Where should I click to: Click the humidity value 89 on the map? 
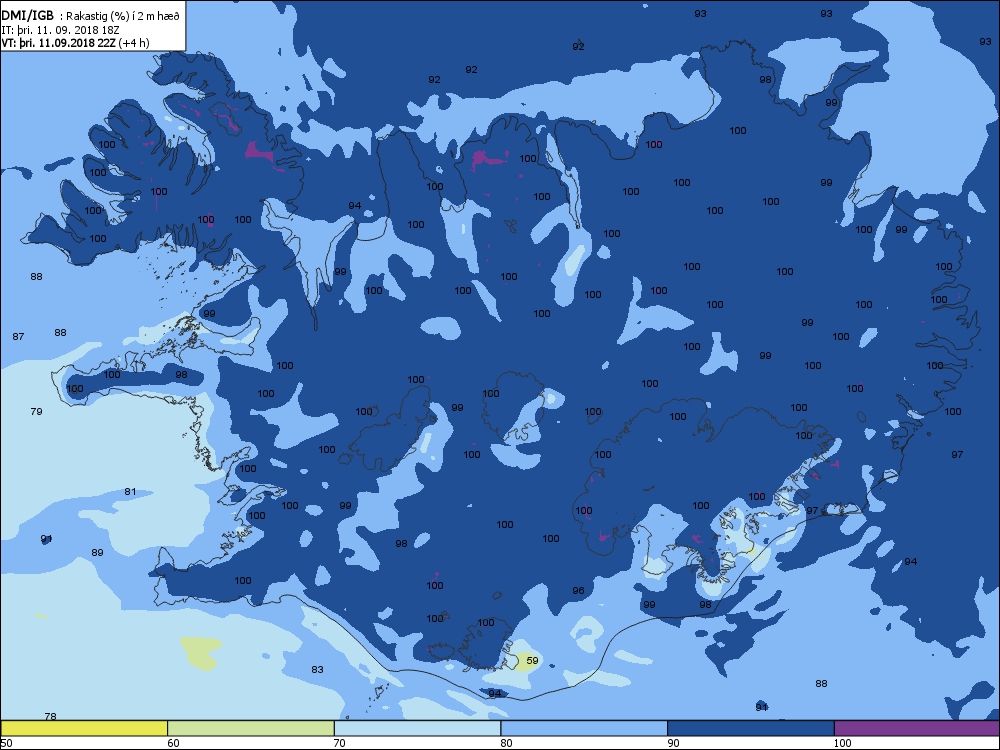click(x=97, y=552)
